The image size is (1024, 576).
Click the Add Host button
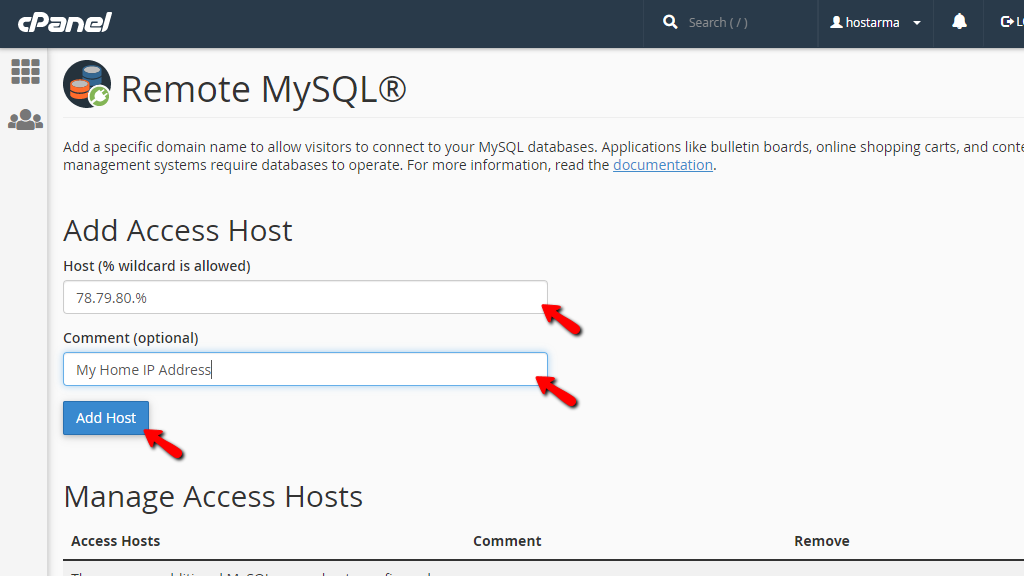pyautogui.click(x=105, y=417)
